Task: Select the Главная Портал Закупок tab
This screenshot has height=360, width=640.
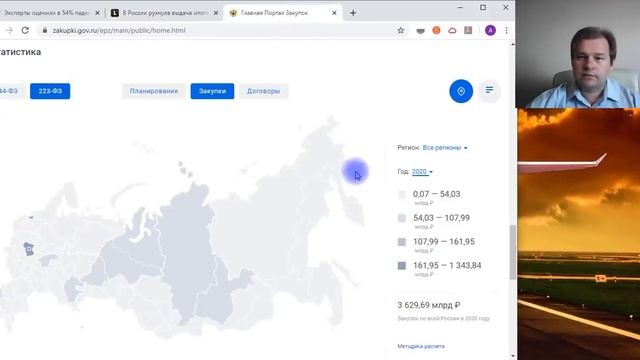Action: click(x=283, y=13)
